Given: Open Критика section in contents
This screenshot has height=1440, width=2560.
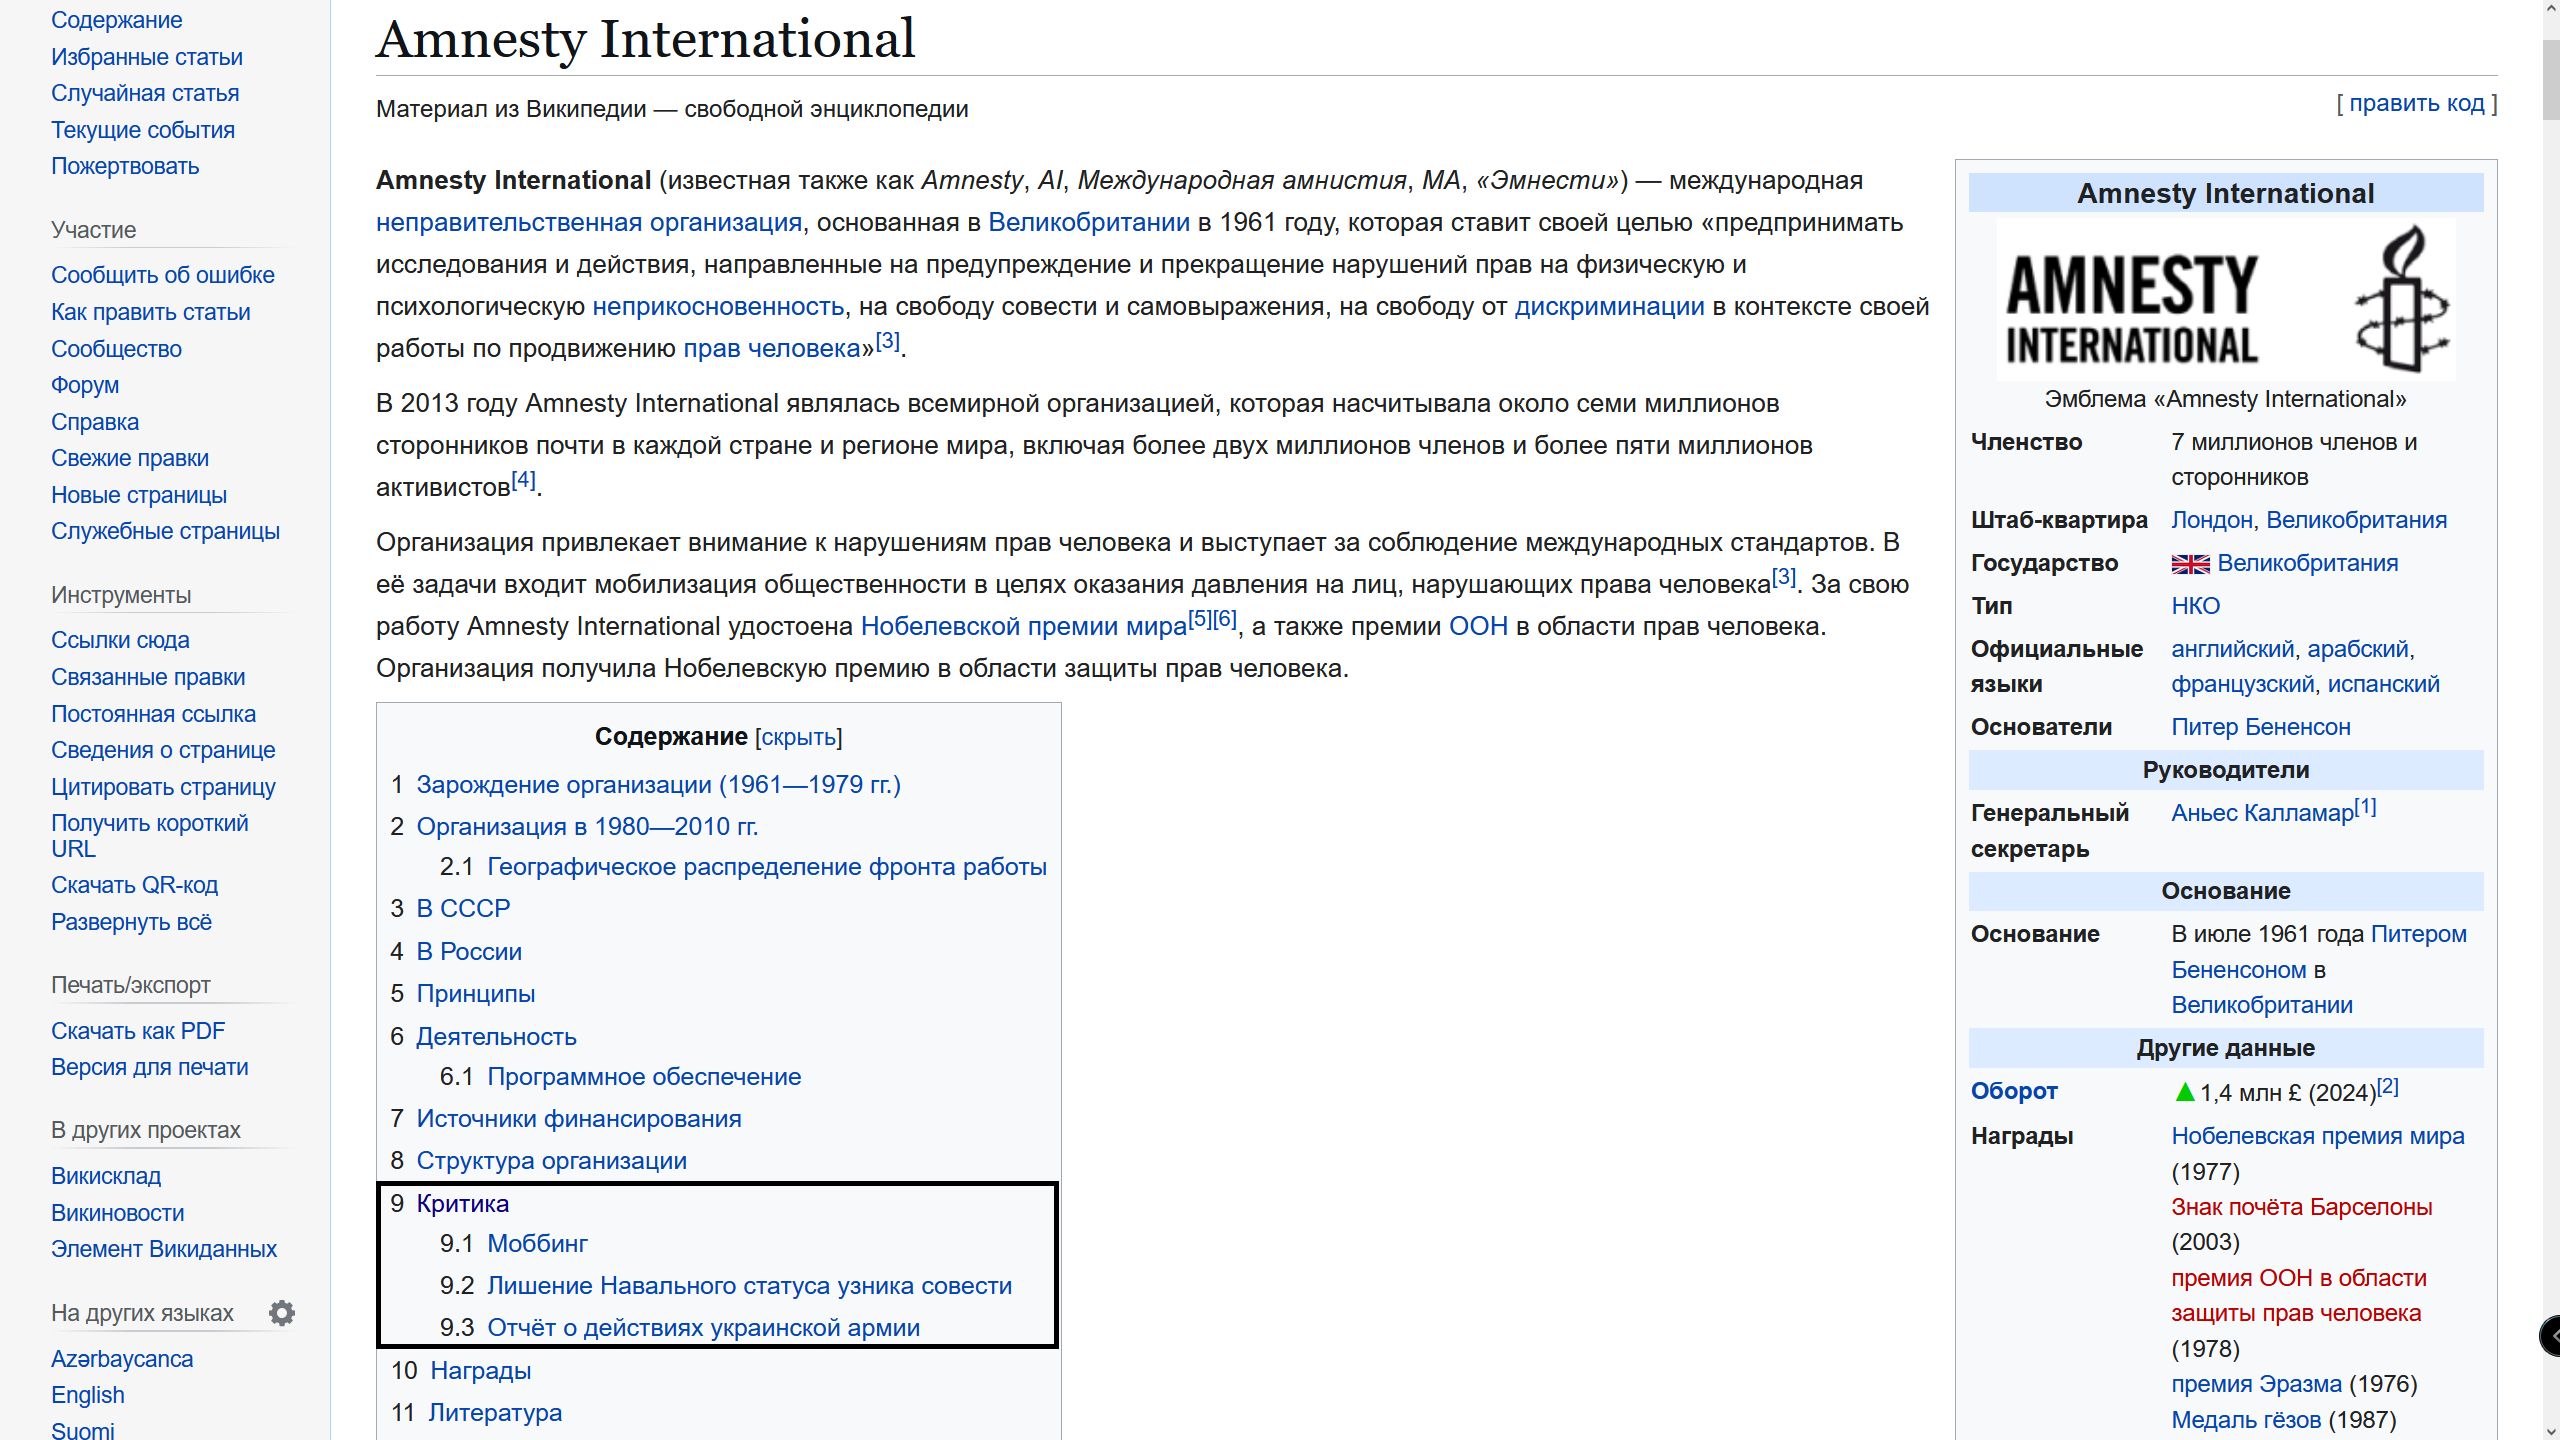Looking at the screenshot, I should [462, 1203].
